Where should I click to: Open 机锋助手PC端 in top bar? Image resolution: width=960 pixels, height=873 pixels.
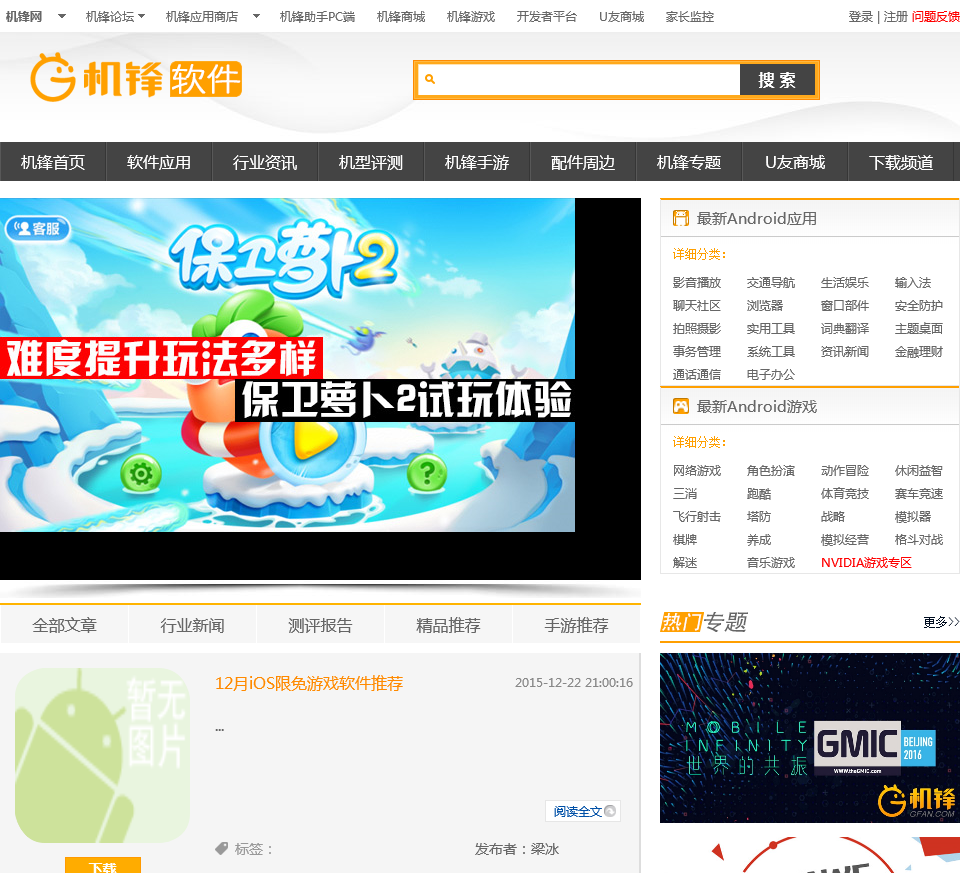pos(317,17)
